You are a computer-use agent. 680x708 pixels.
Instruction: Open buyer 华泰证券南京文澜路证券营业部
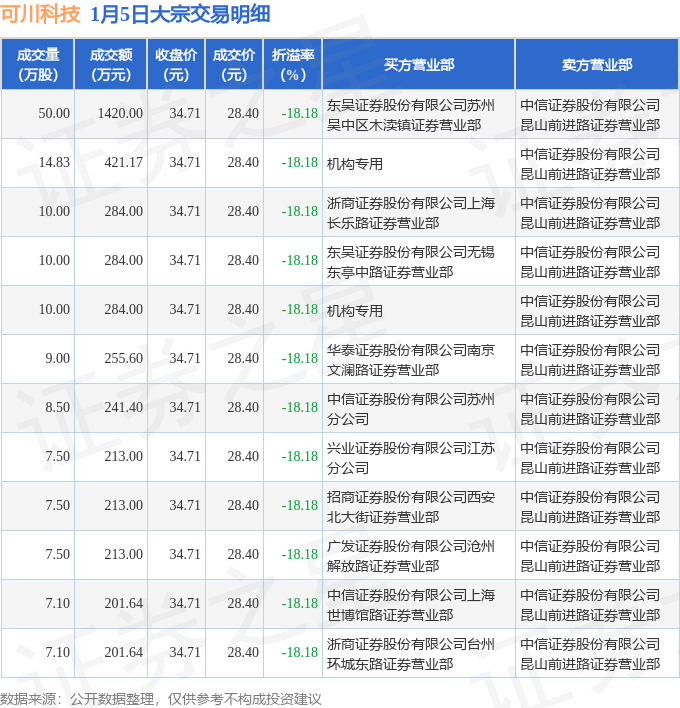point(411,359)
